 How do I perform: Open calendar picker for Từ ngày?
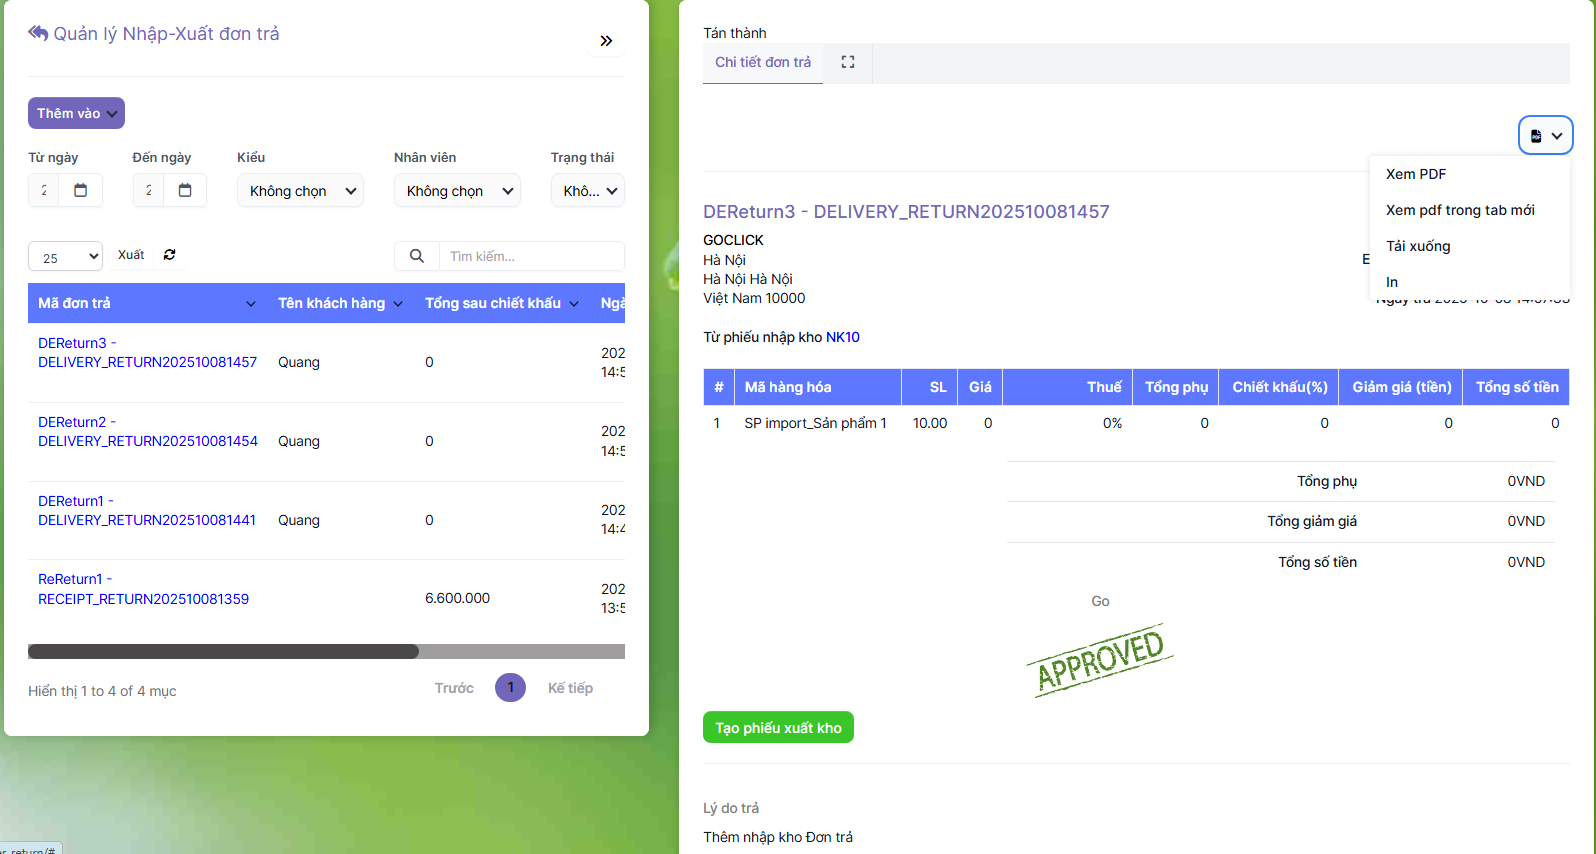point(81,190)
